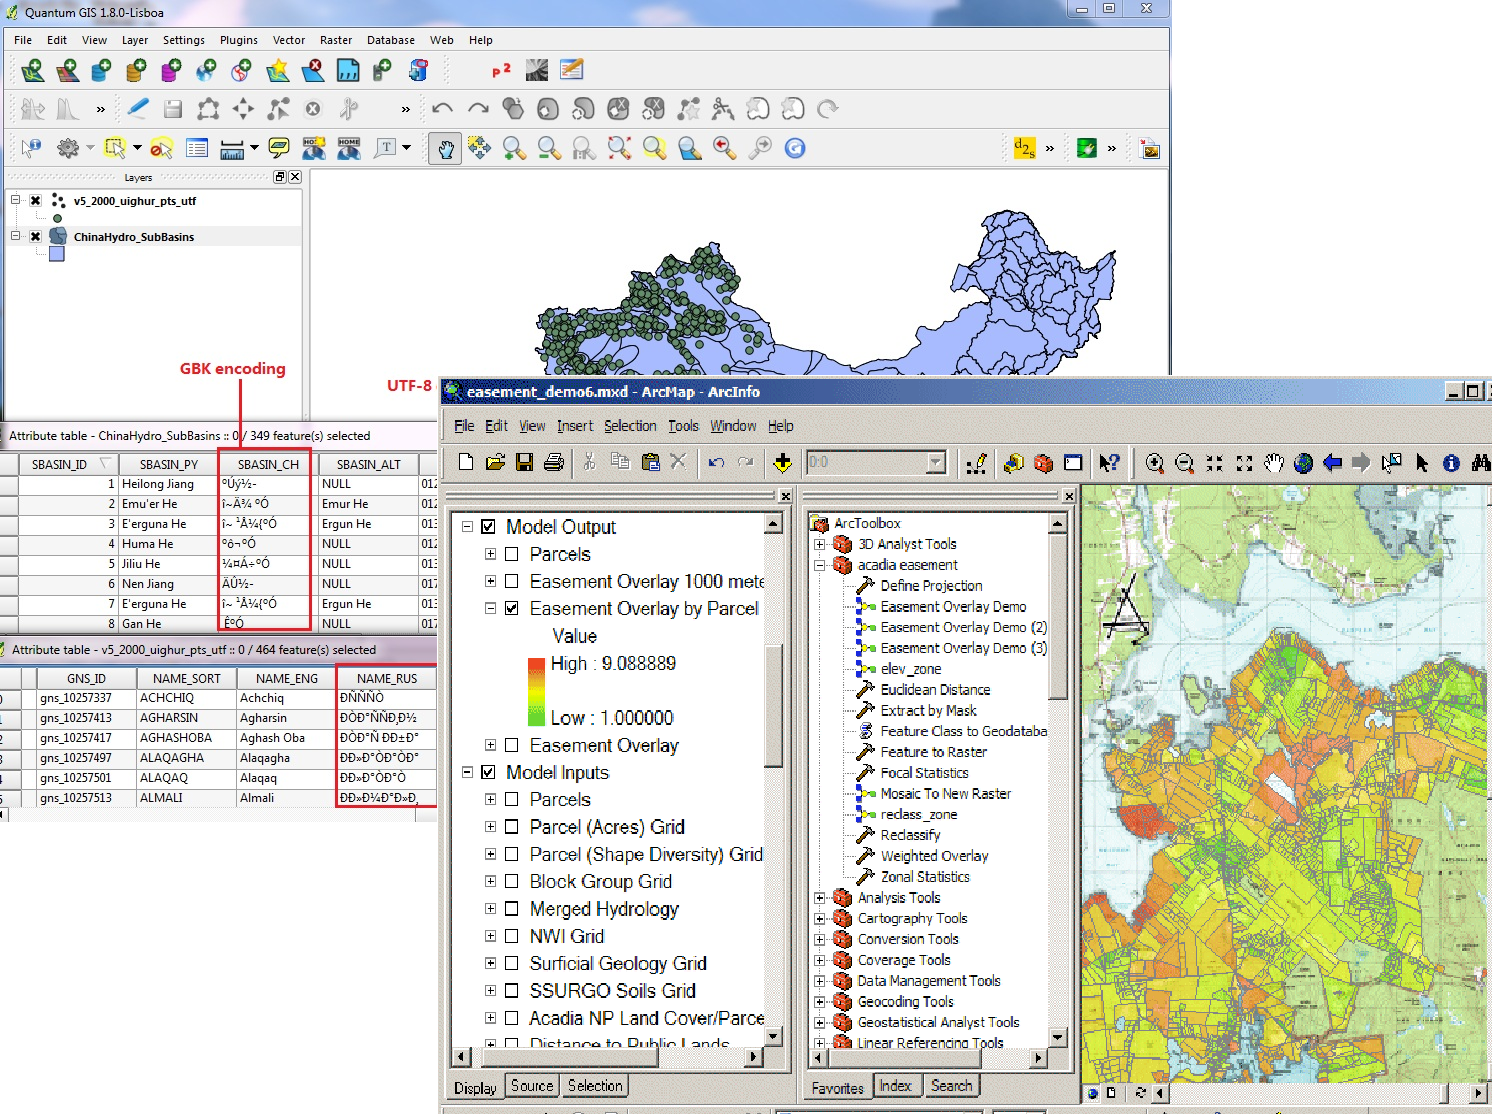The width and height of the screenshot is (1492, 1114).
Task: Click Add Data yellow plus icon in ArcMap
Action: (782, 462)
